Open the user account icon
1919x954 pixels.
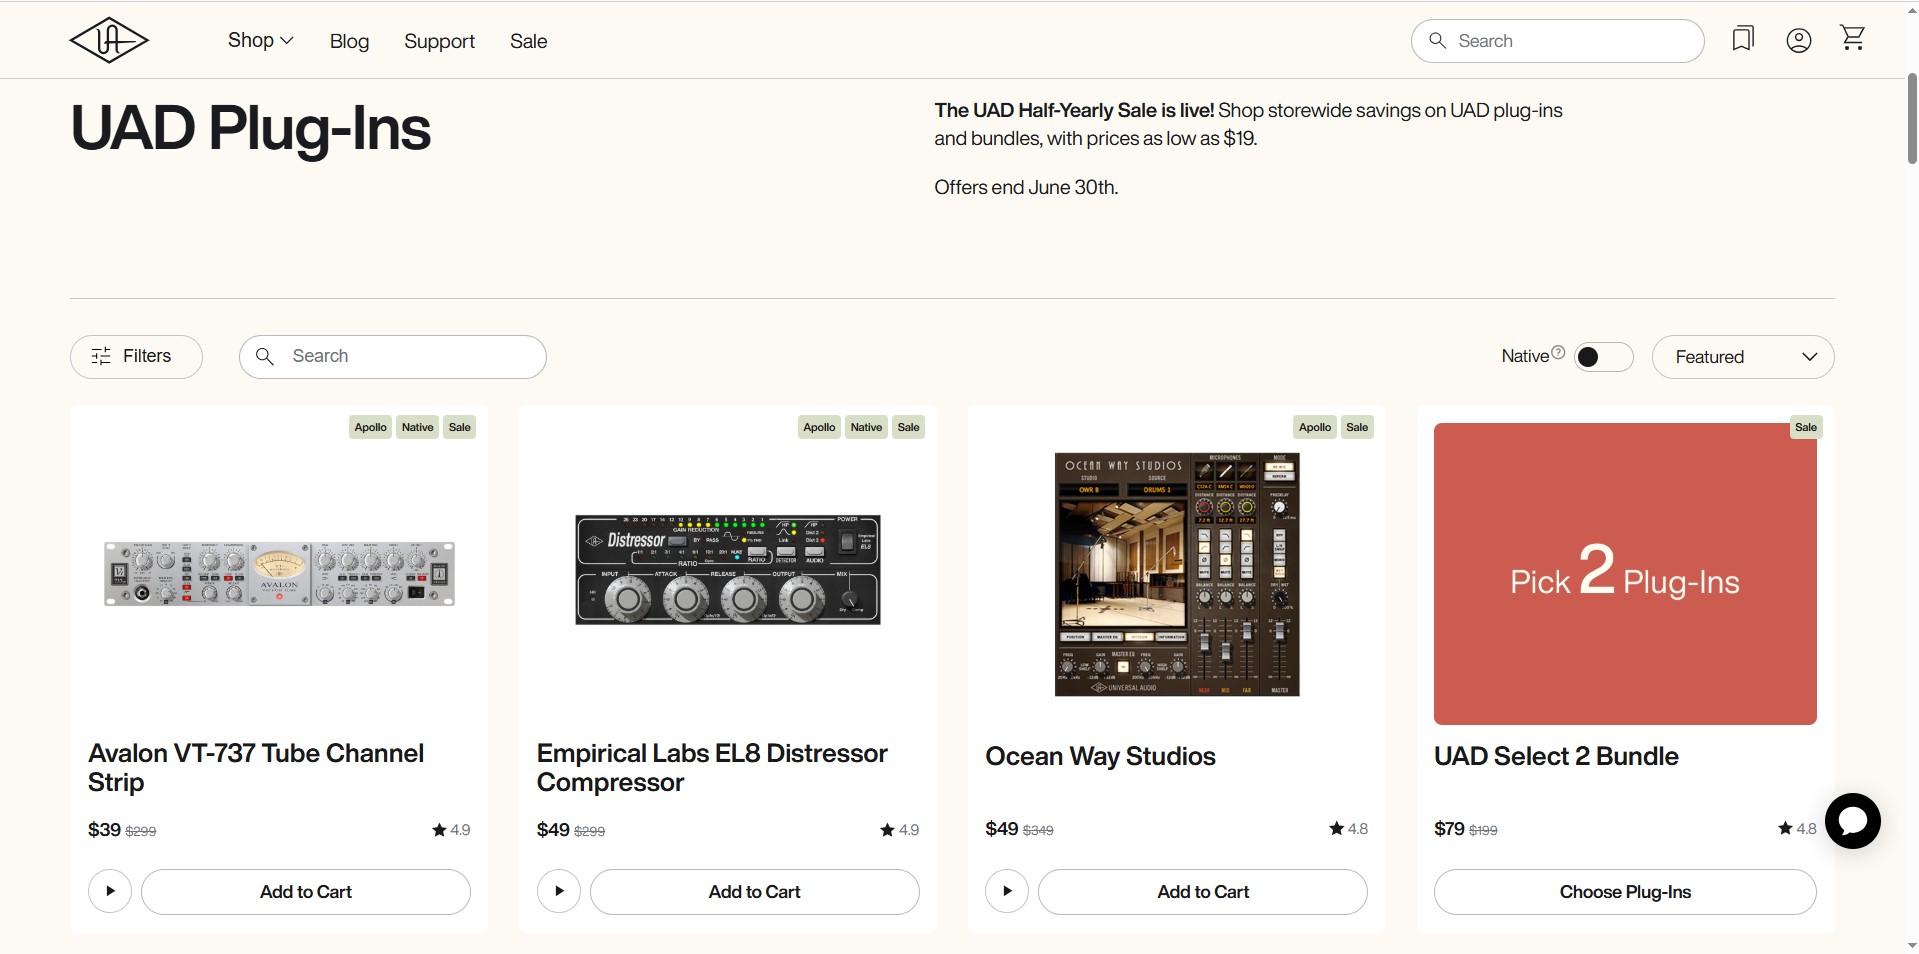[x=1798, y=40]
